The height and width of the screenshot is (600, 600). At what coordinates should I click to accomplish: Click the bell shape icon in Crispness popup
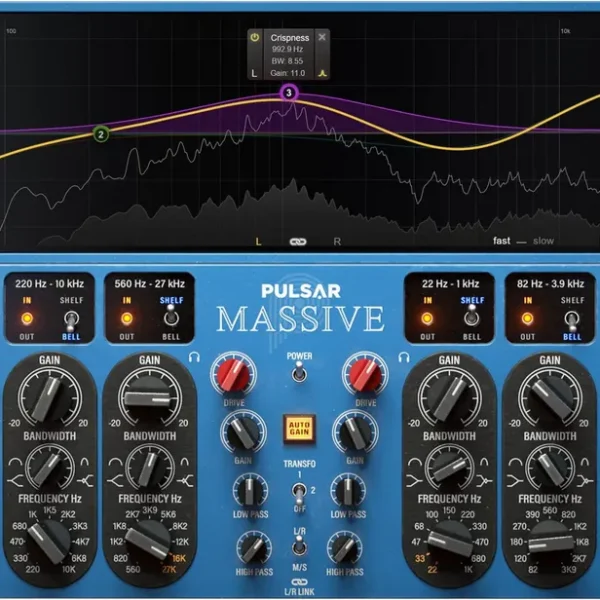(x=323, y=73)
